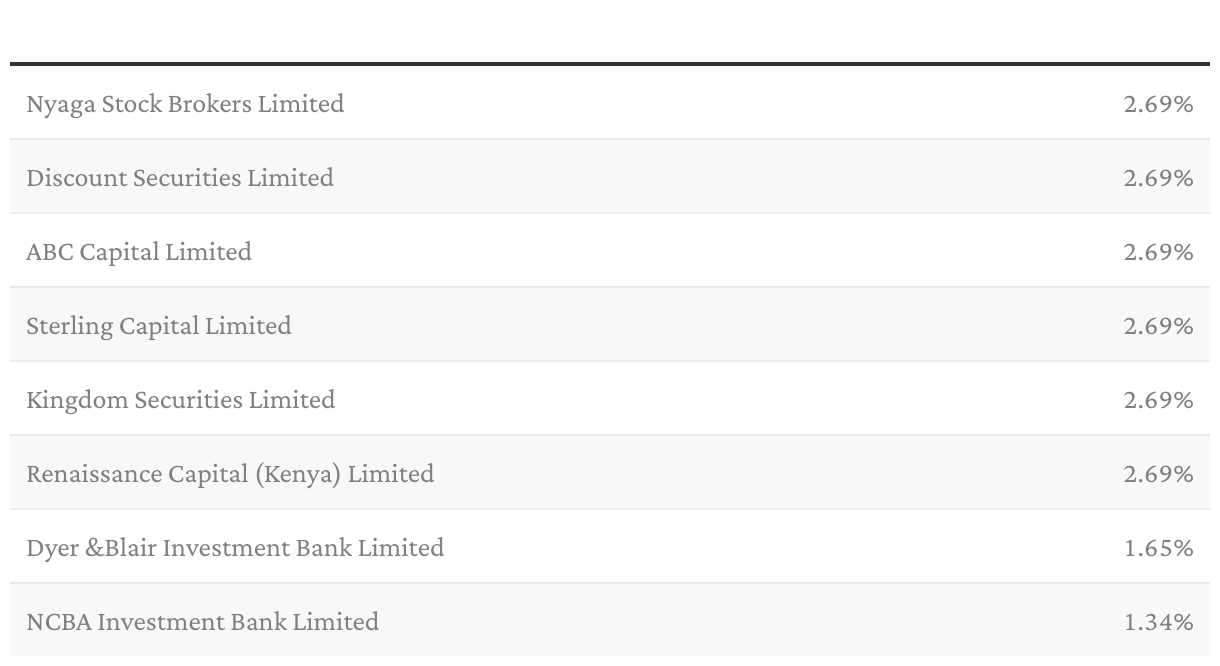Click the 1.34% value for NCBA
The width and height of the screenshot is (1220, 666).
point(1159,622)
